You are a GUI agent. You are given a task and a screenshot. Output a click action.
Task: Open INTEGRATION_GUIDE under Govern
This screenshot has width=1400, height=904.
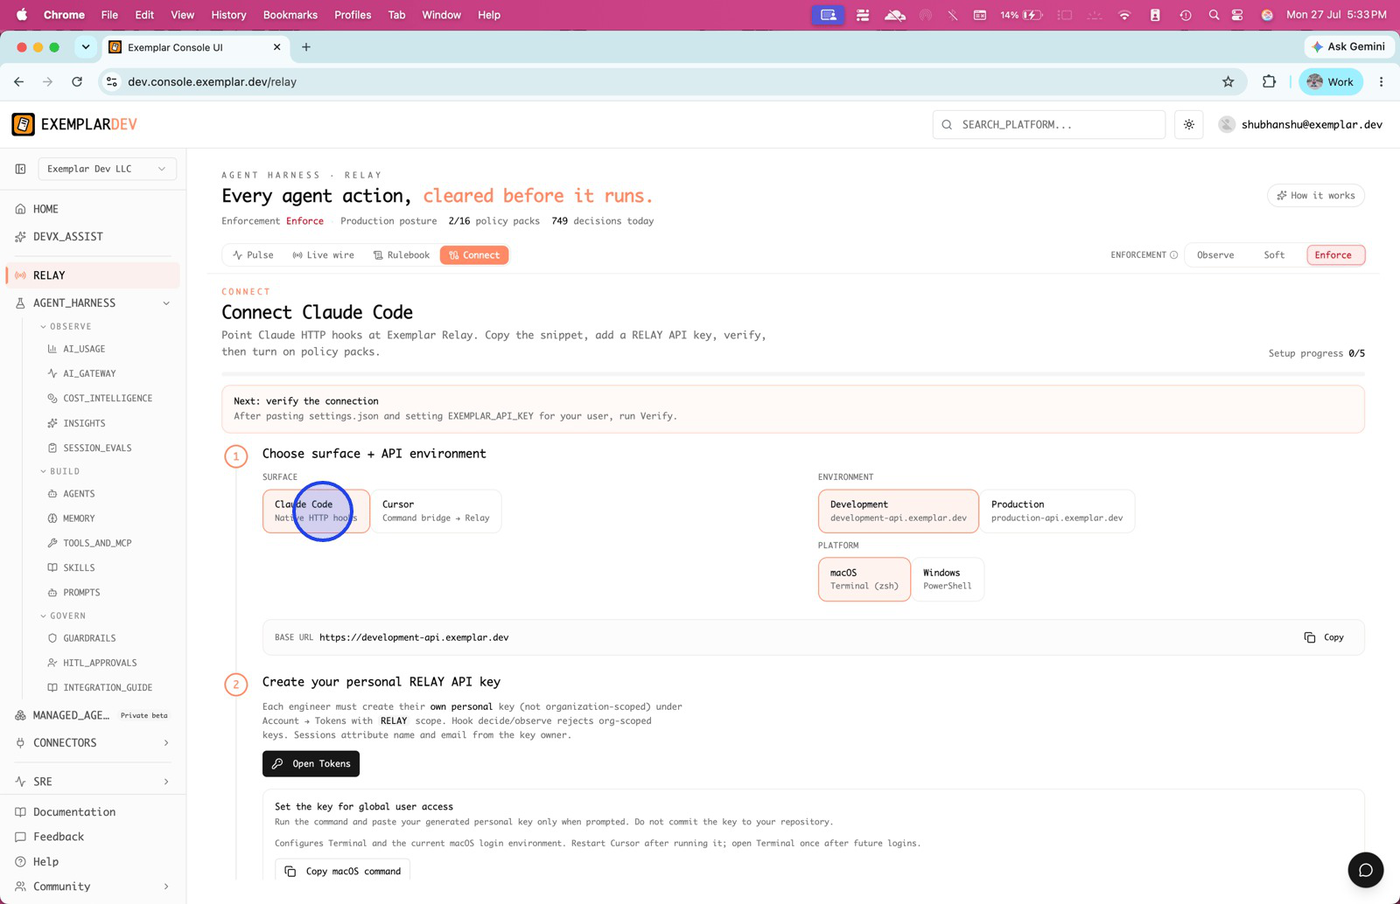pos(107,688)
